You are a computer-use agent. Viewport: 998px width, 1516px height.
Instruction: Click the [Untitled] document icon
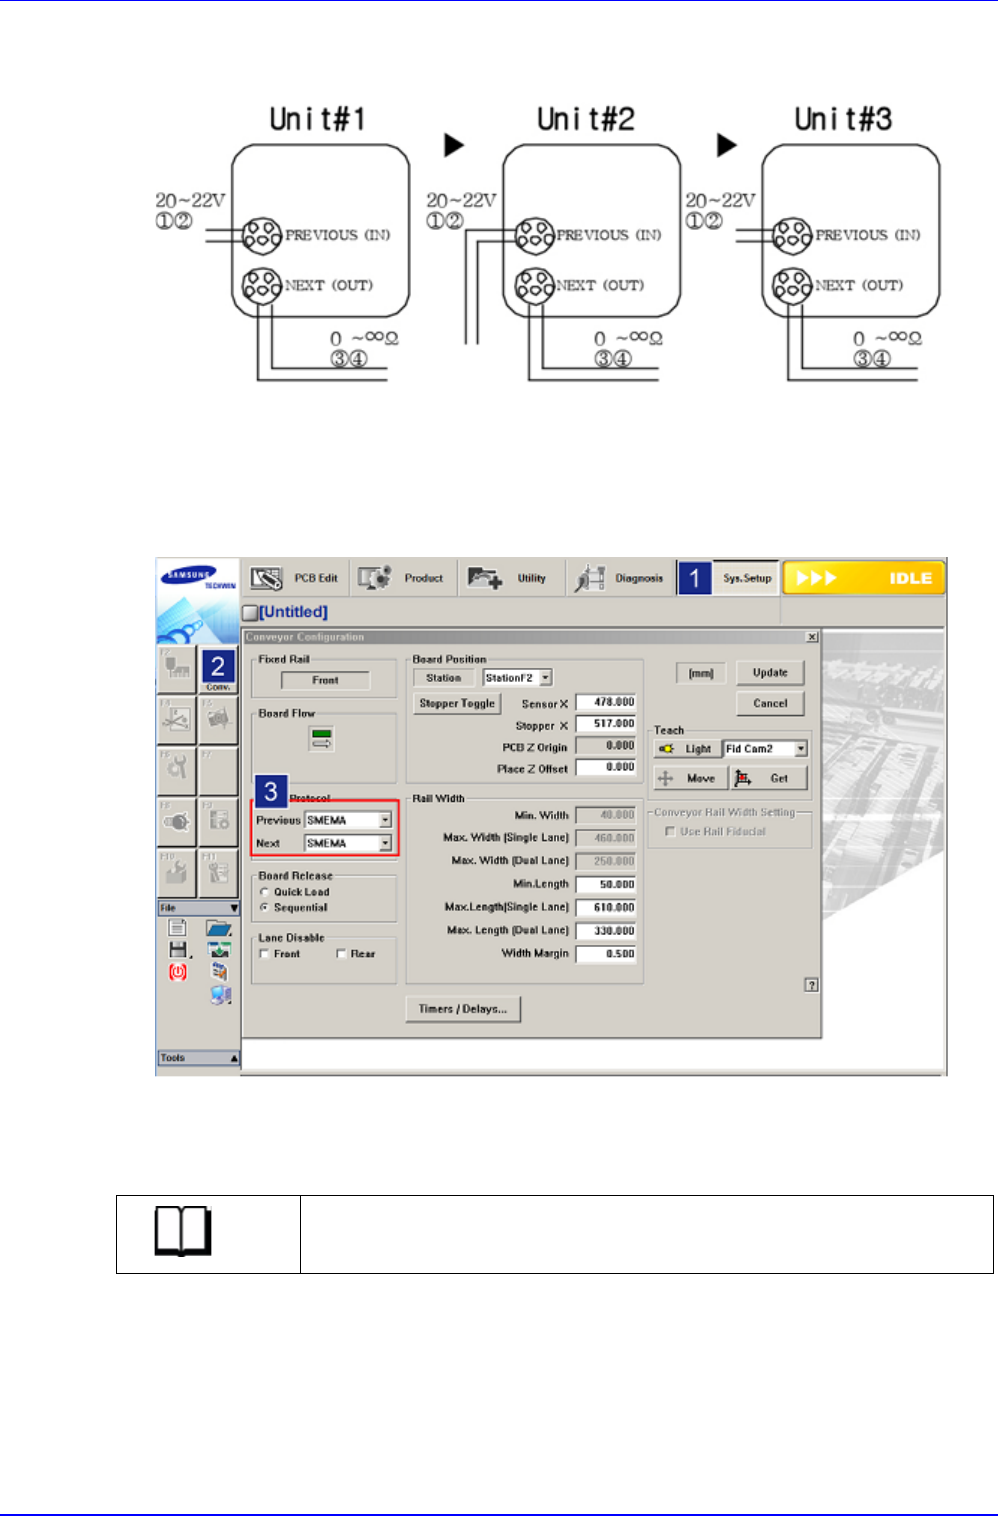[251, 612]
